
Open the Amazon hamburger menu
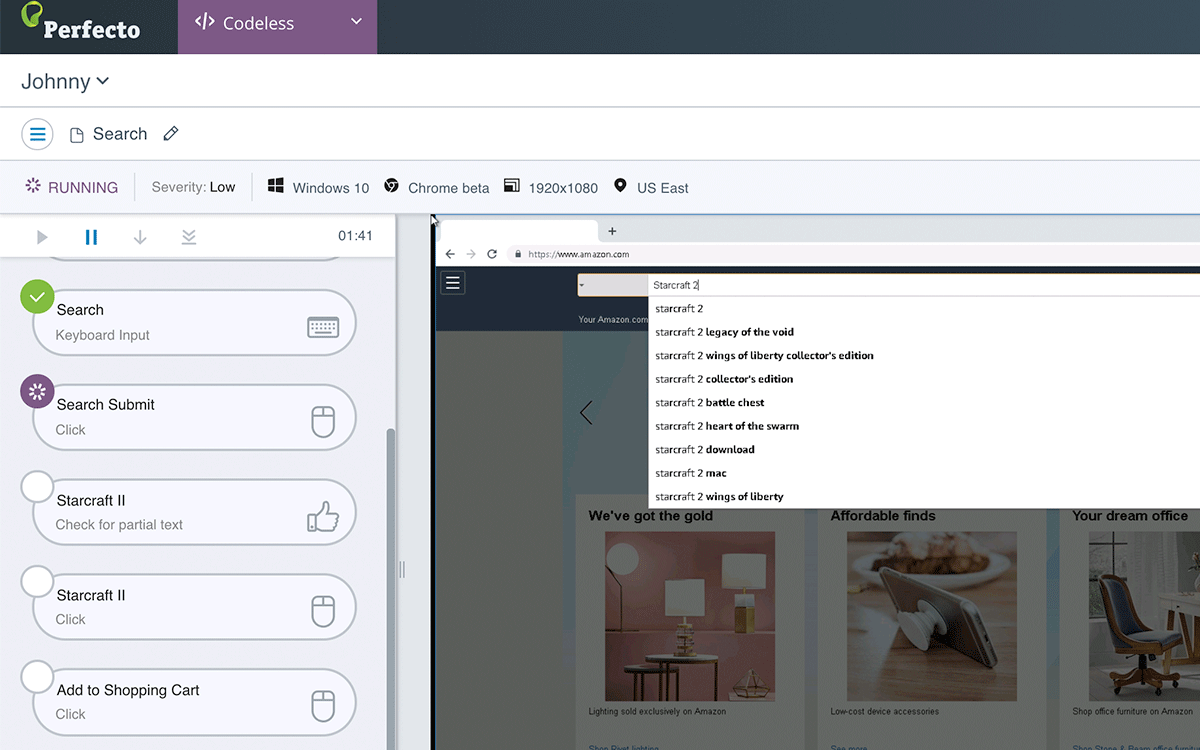453,283
